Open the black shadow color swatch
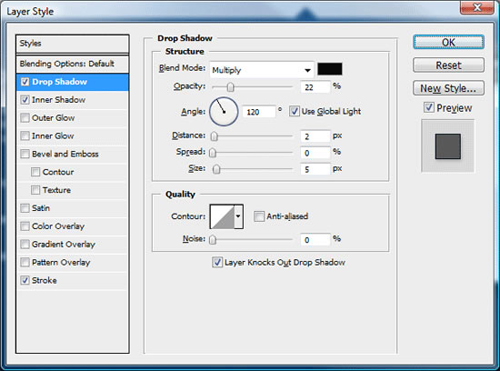The width and height of the screenshot is (500, 371). [330, 69]
